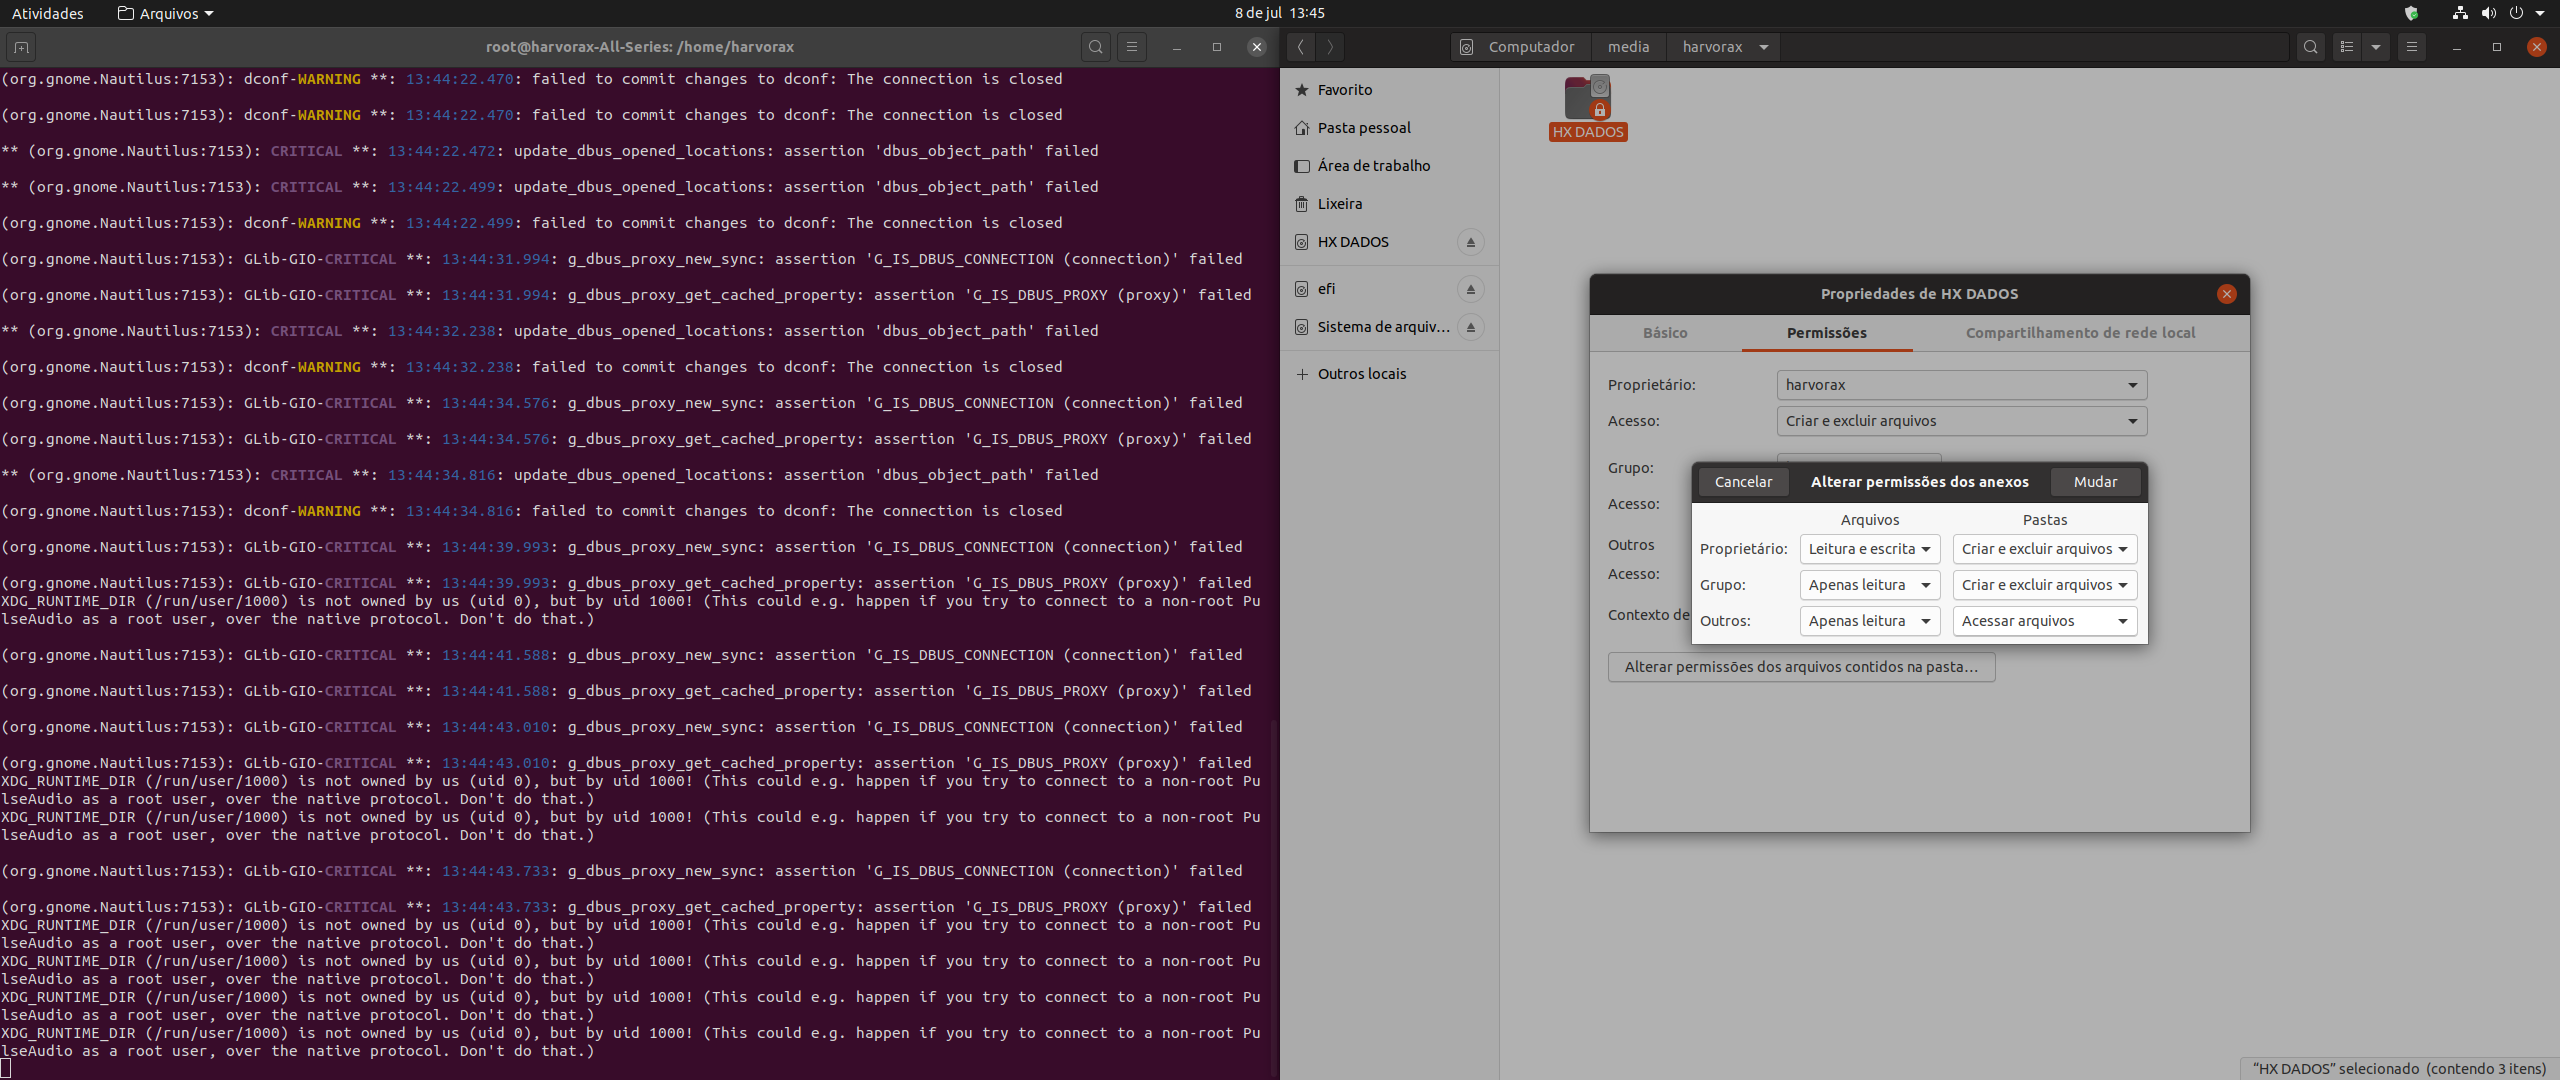The width and height of the screenshot is (2560, 1080).
Task: Eject the efi volume
Action: tap(1470, 289)
